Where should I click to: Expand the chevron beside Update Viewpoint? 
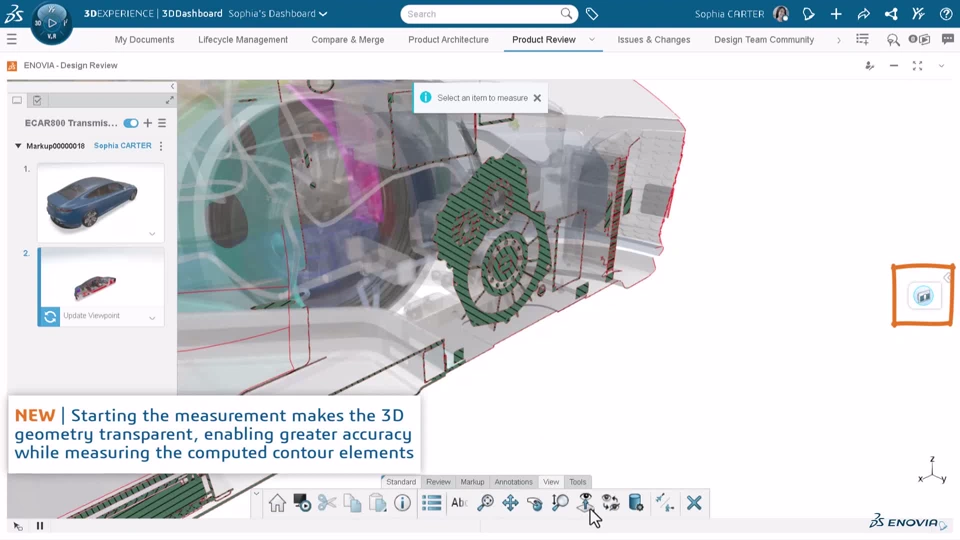point(152,318)
